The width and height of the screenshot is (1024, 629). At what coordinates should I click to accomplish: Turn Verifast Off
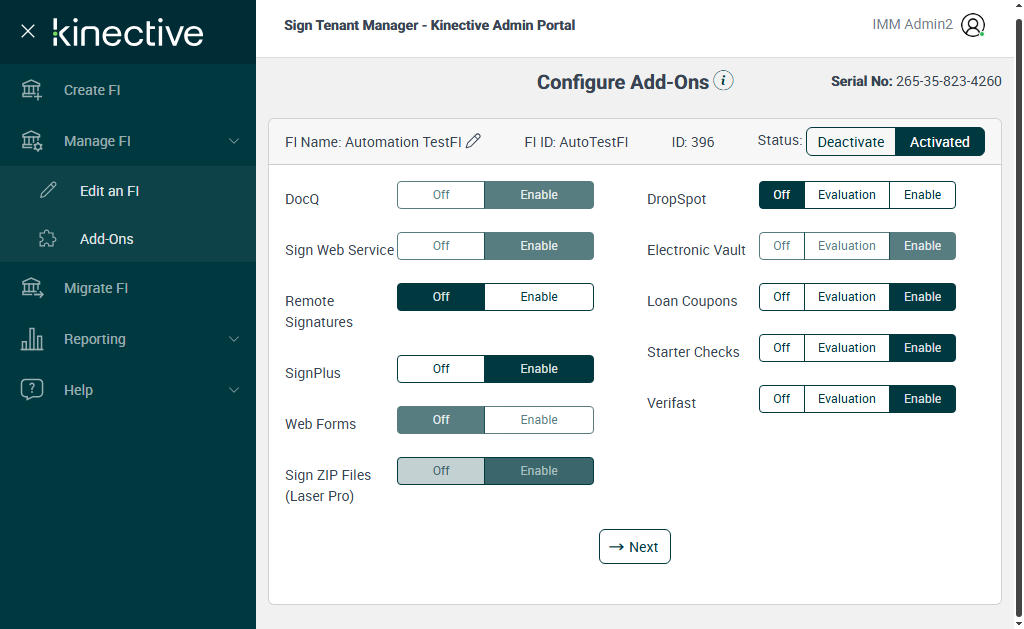[782, 398]
